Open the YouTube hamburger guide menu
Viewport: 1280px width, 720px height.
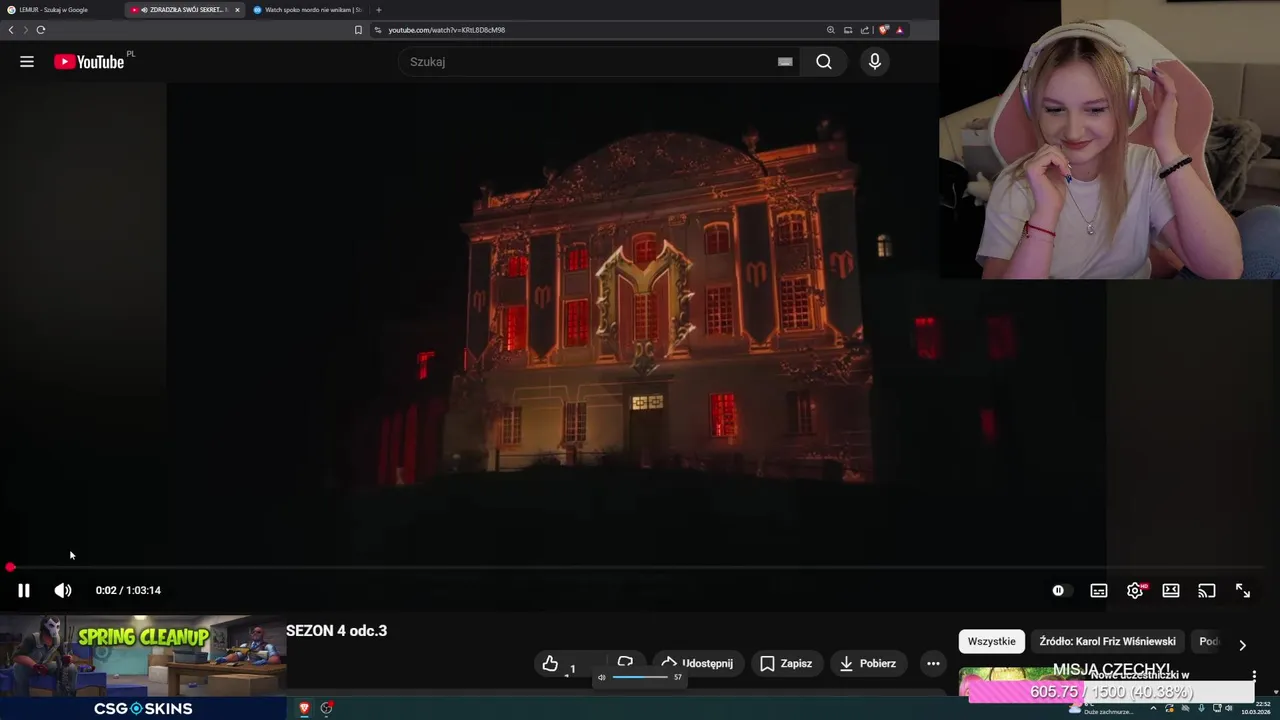pos(27,62)
